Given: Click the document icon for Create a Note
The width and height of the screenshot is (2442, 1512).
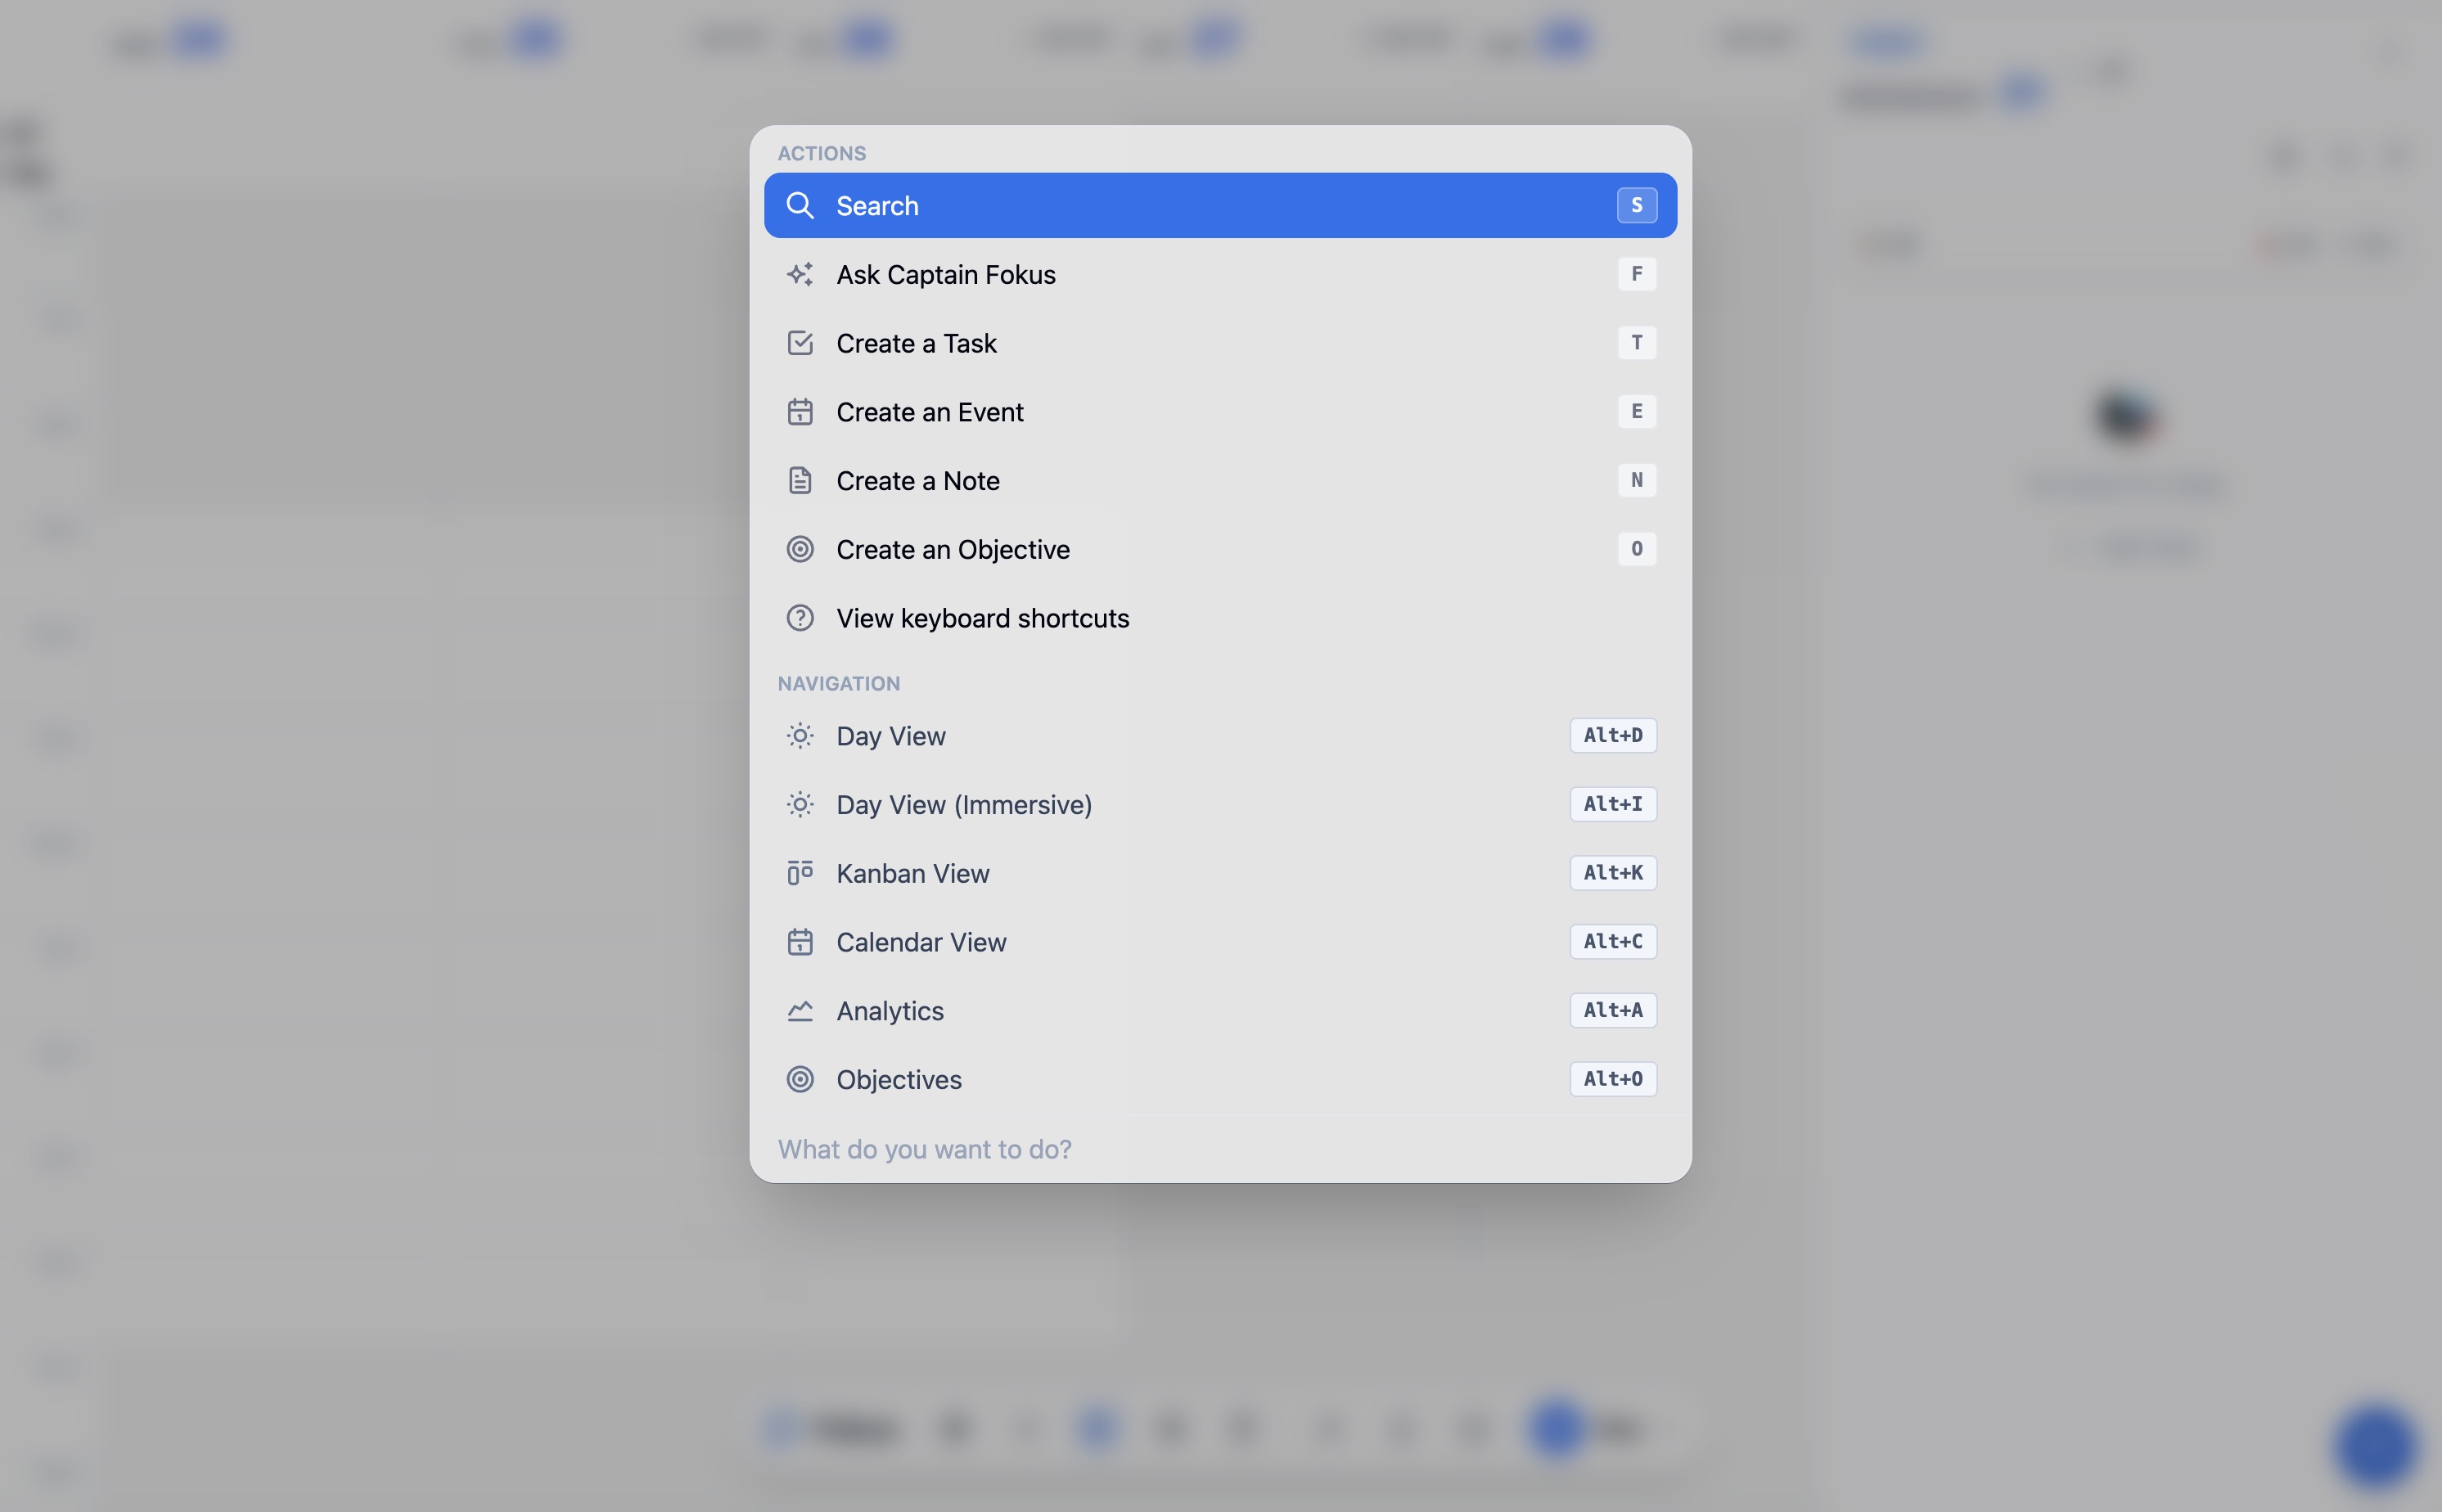Looking at the screenshot, I should (799, 481).
